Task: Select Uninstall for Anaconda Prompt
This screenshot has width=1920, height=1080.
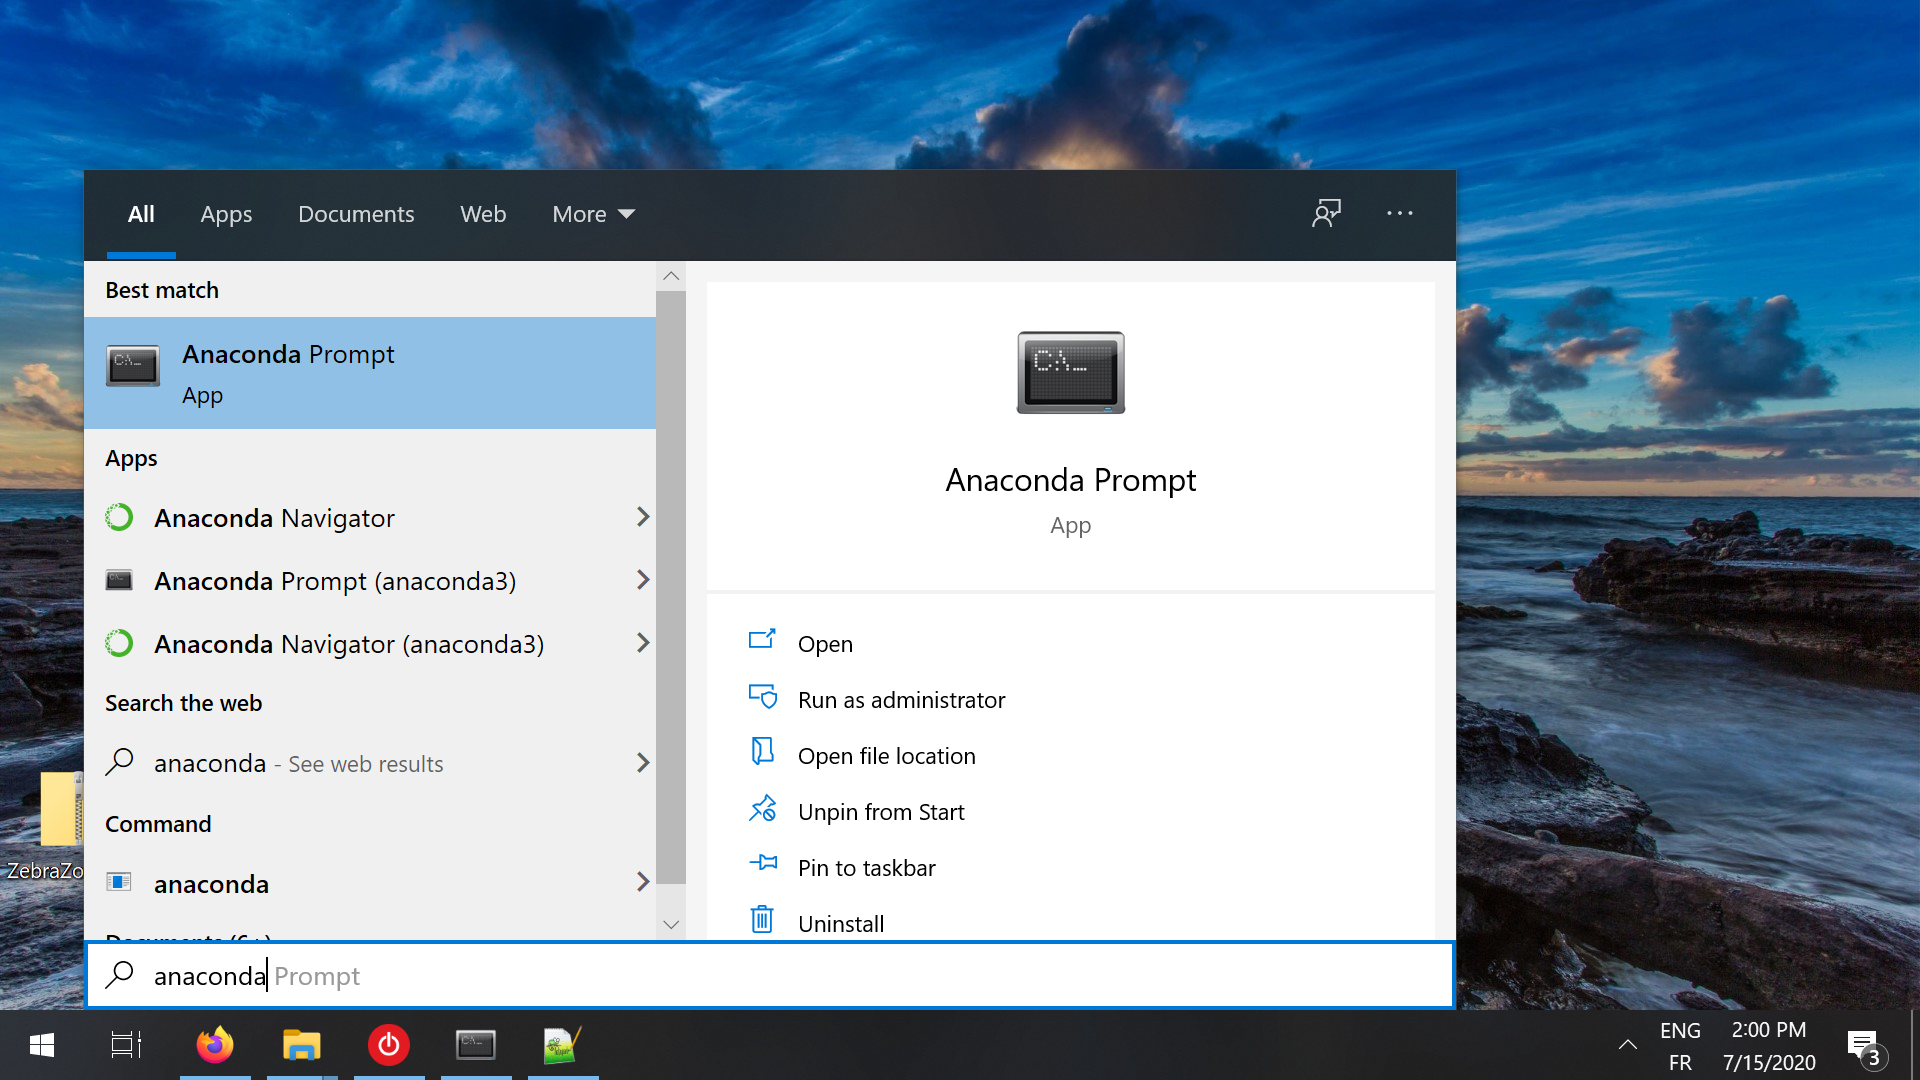Action: pos(841,924)
